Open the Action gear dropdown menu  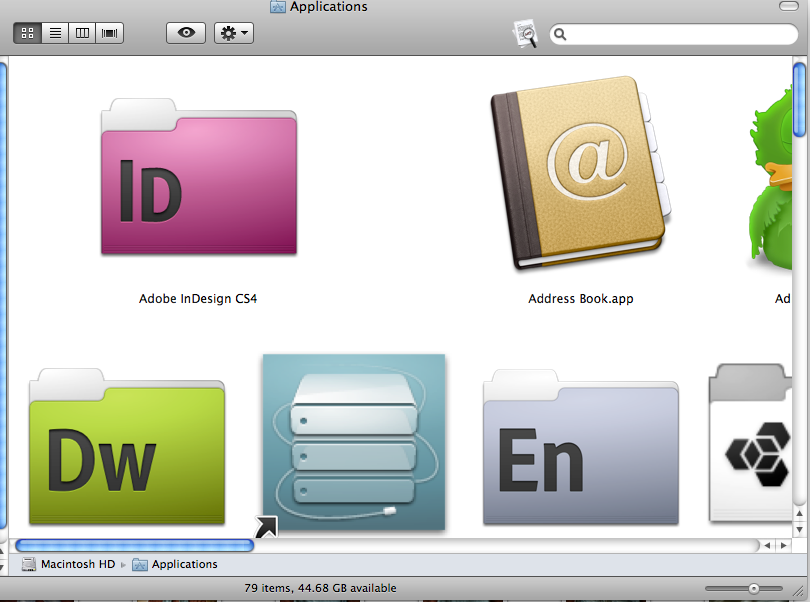coord(233,33)
